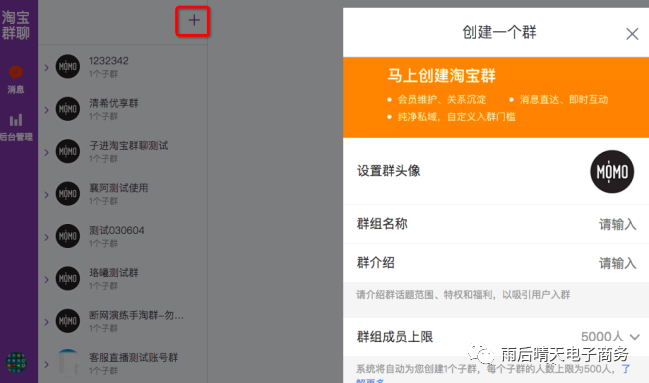The width and height of the screenshot is (649, 383).
Task: Expand the 客服直播测试账号群 chevron
Action: click(x=46, y=364)
